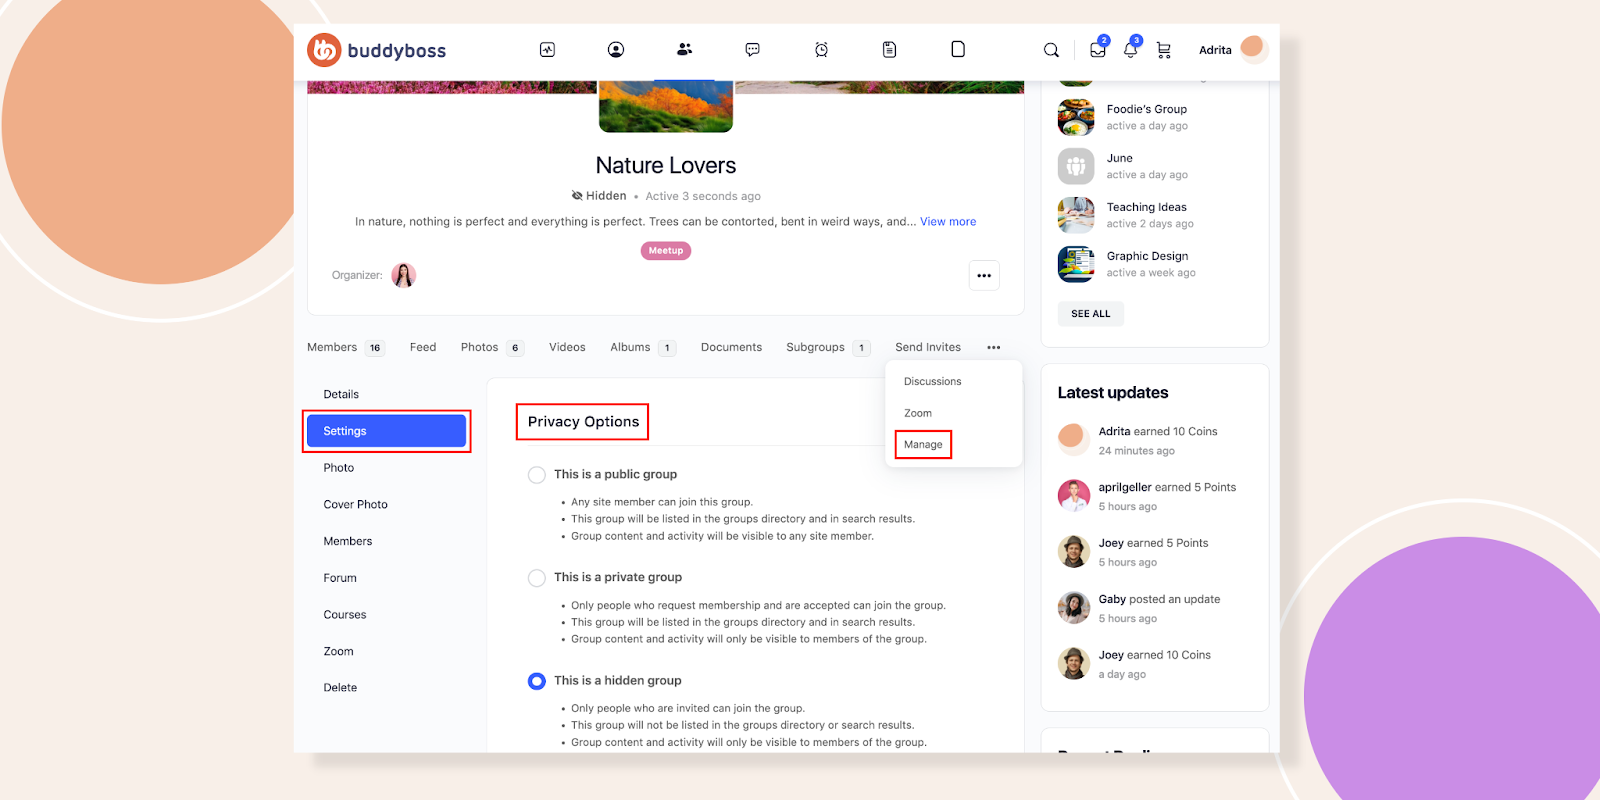Open Graphic Design group thumbnail
The height and width of the screenshot is (800, 1600).
point(1076,264)
